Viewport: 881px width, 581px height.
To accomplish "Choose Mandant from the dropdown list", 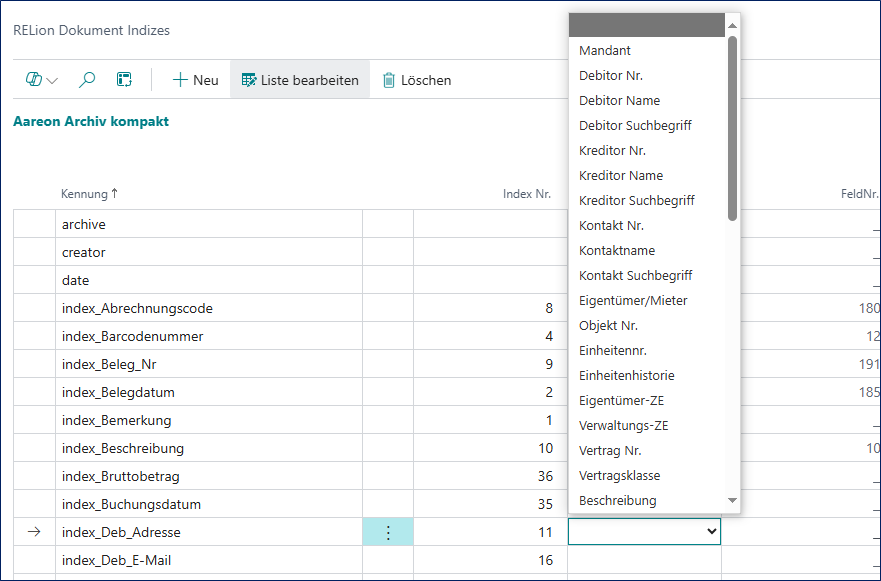I will point(605,50).
